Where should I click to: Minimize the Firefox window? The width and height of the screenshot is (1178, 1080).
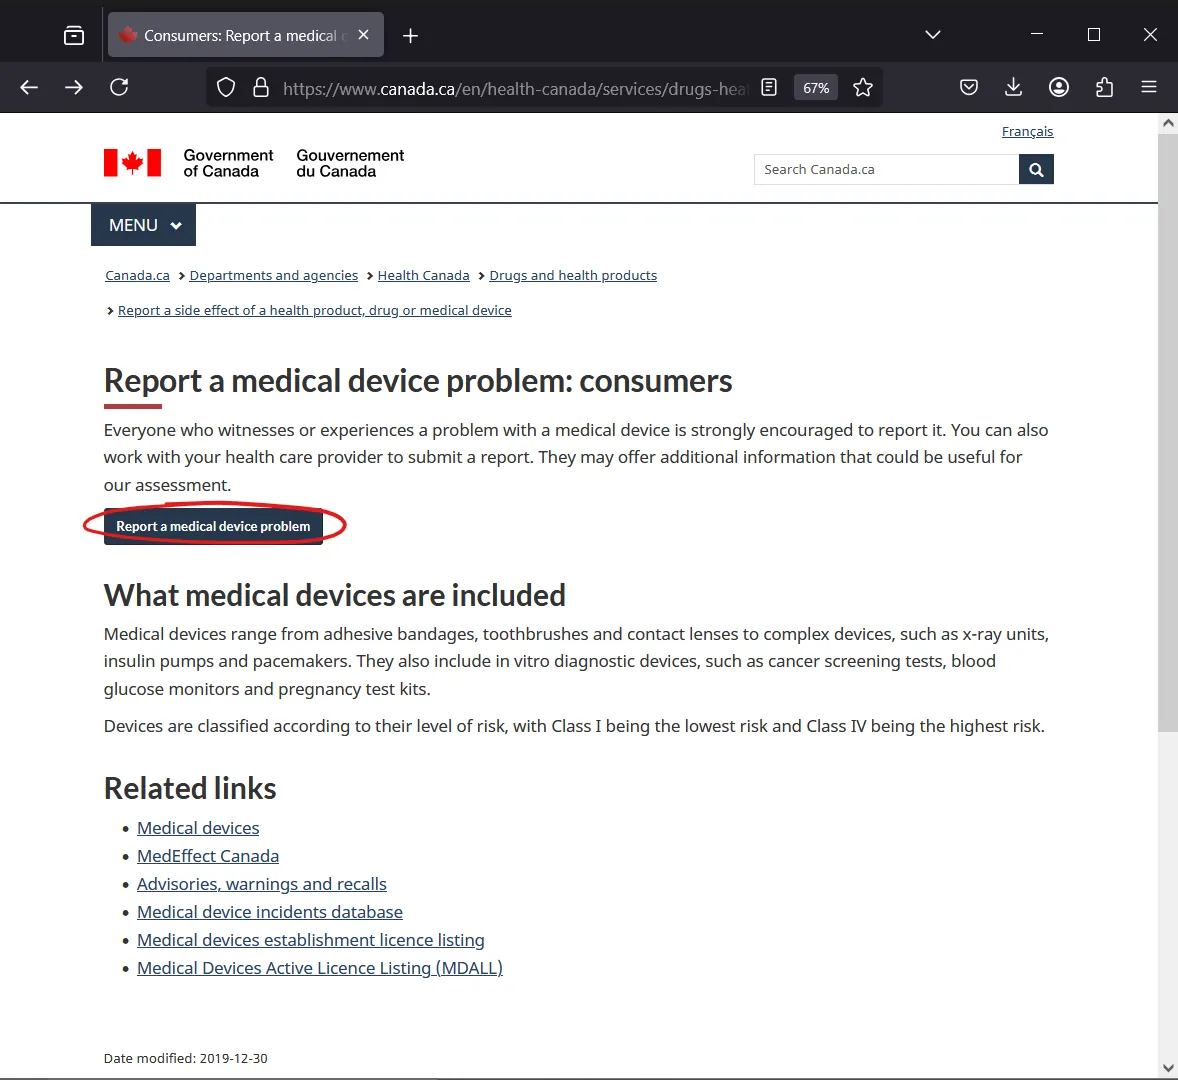pyautogui.click(x=1037, y=35)
